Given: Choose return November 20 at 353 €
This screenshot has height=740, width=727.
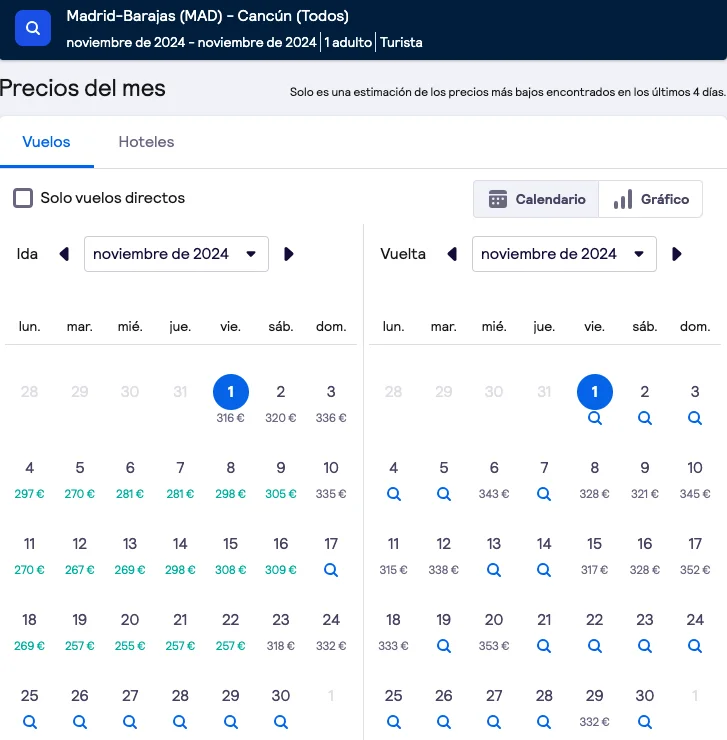Looking at the screenshot, I should coord(494,632).
